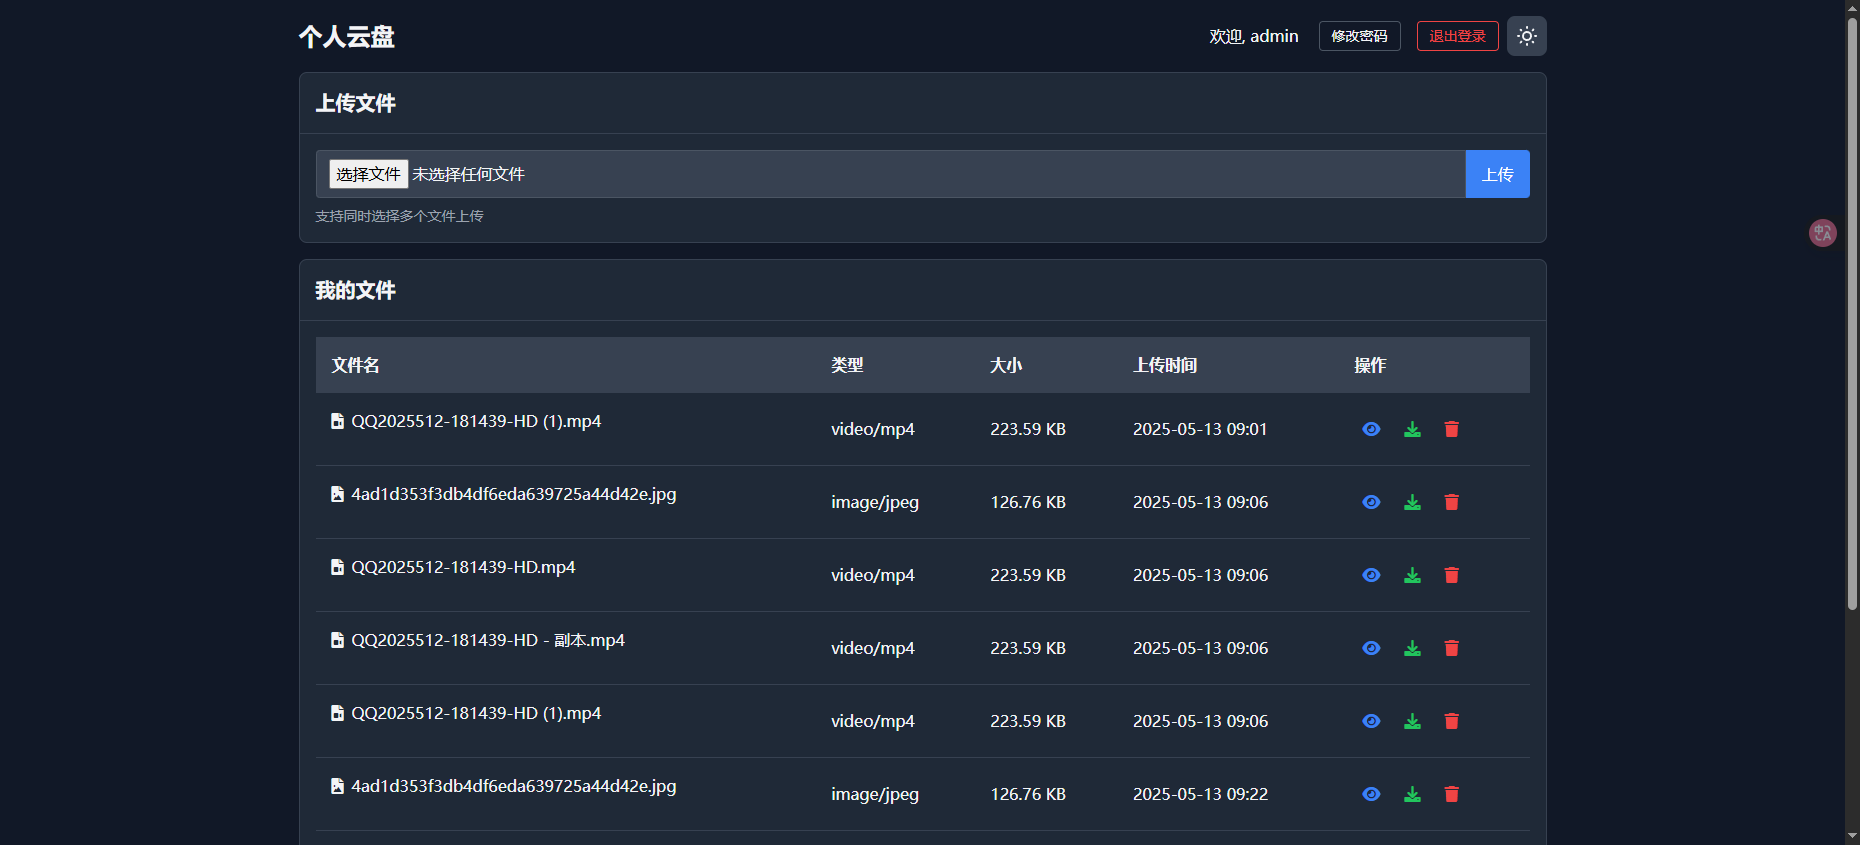Toggle the light/dark theme sun icon

tap(1526, 36)
